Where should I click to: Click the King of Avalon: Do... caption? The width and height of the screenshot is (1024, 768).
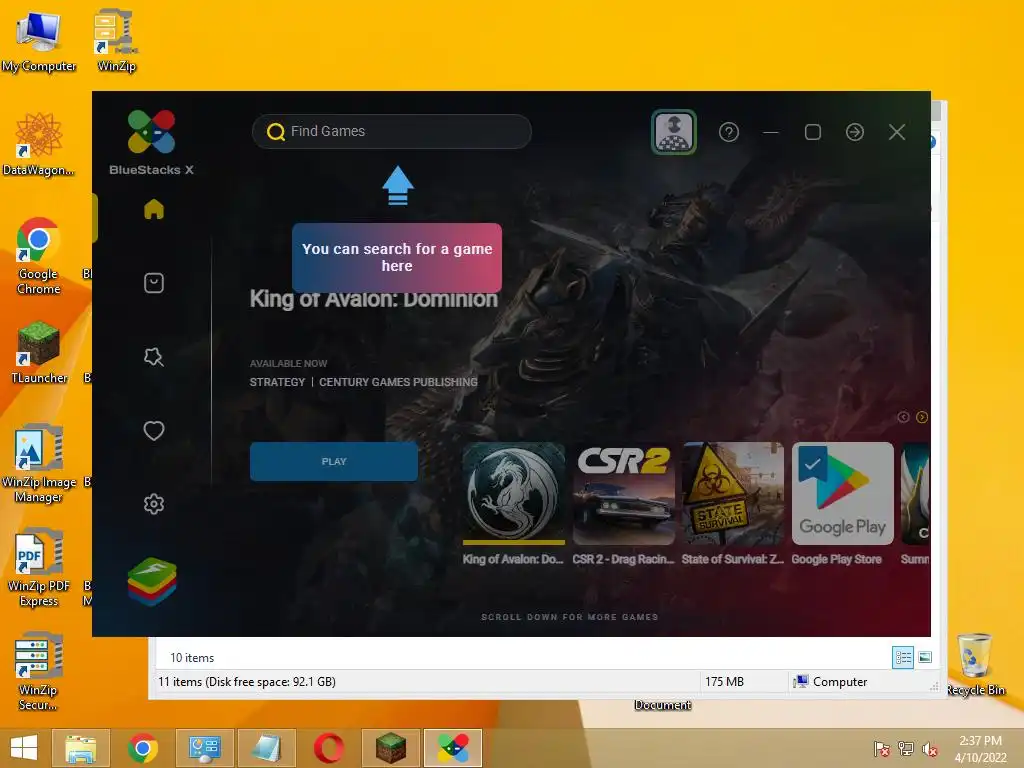point(513,559)
